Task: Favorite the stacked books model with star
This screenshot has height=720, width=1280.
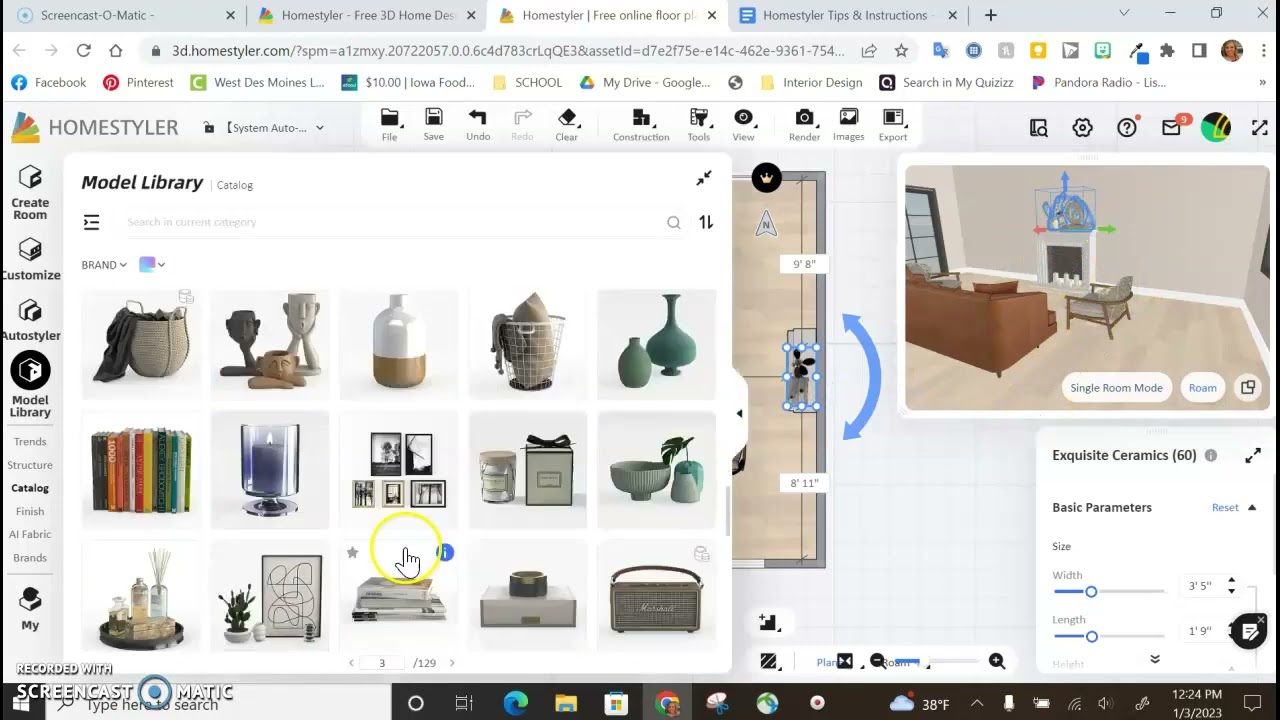Action: (352, 552)
